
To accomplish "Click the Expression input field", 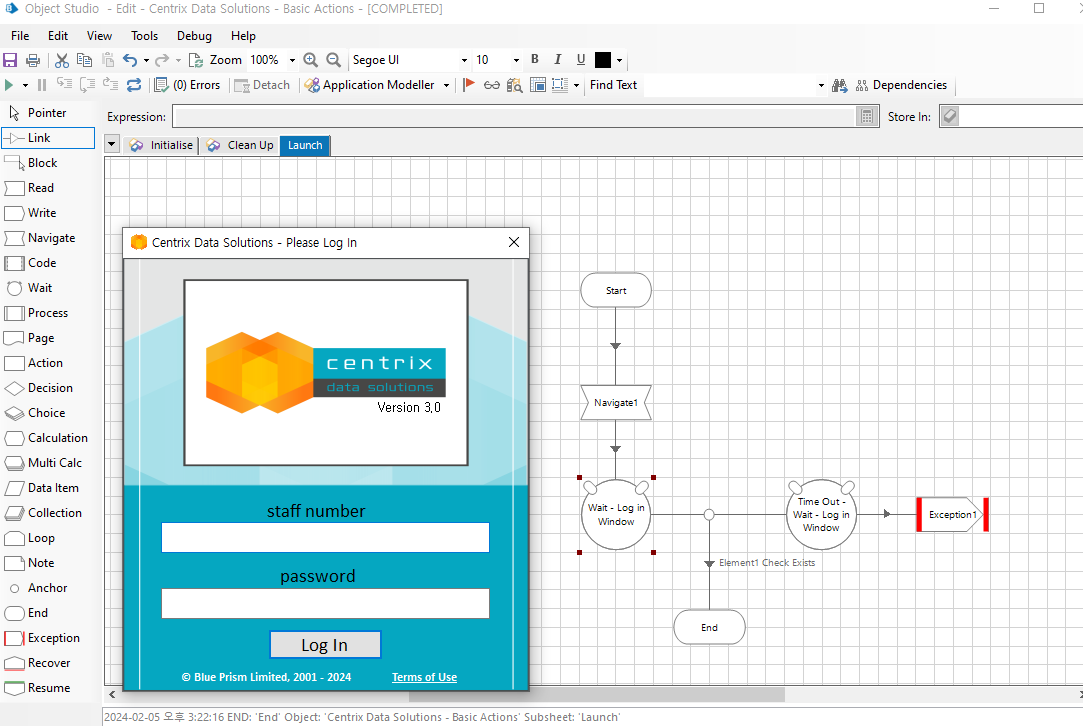I will [x=514, y=117].
